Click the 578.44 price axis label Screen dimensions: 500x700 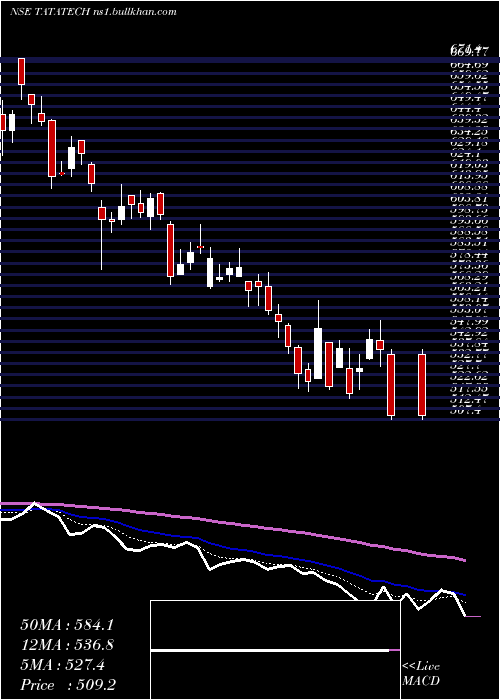pos(468,254)
